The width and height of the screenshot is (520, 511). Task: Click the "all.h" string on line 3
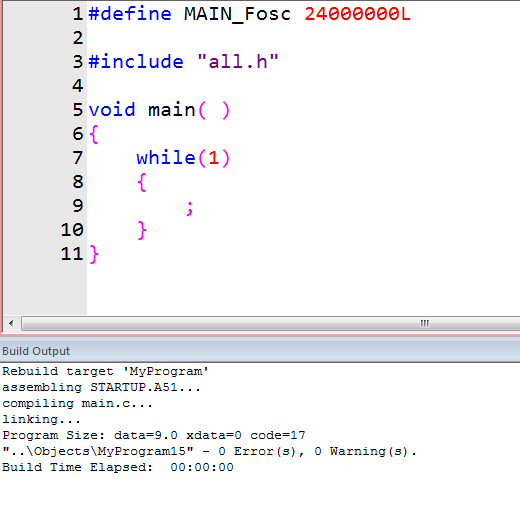click(x=238, y=62)
